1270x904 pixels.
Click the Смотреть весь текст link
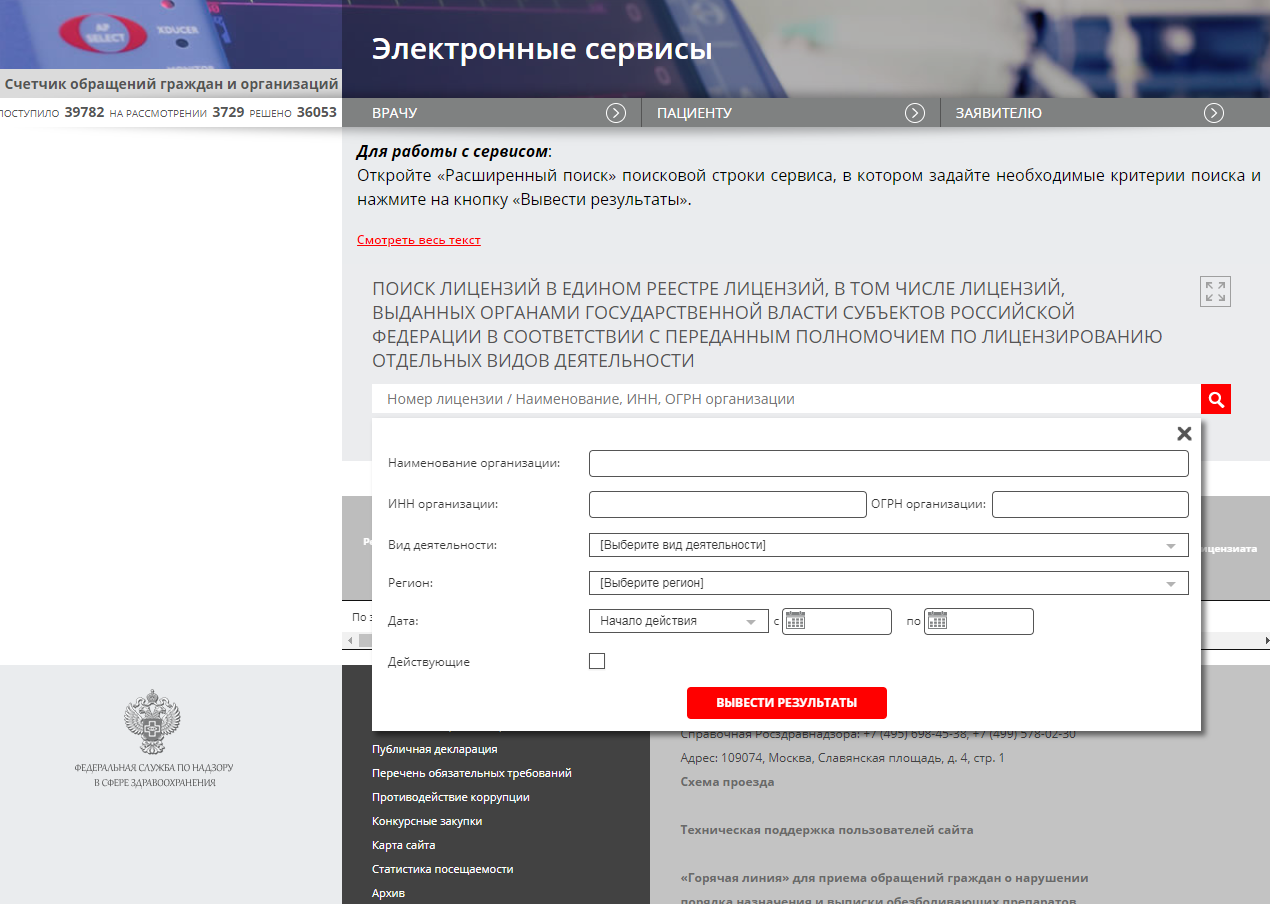418,240
